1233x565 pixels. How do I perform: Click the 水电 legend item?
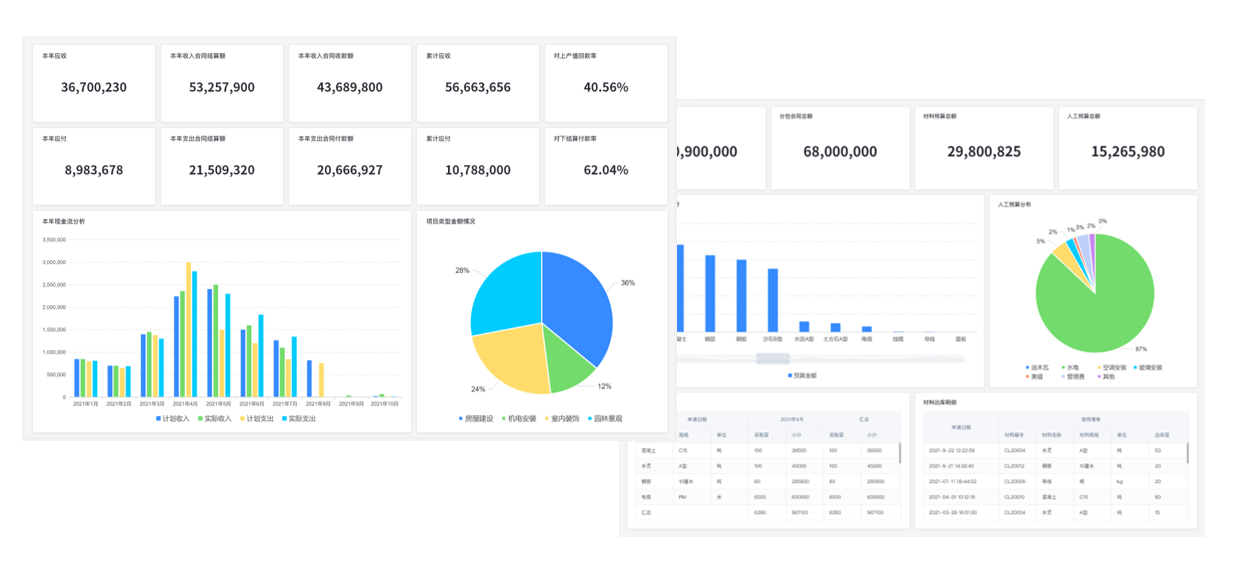1070,367
